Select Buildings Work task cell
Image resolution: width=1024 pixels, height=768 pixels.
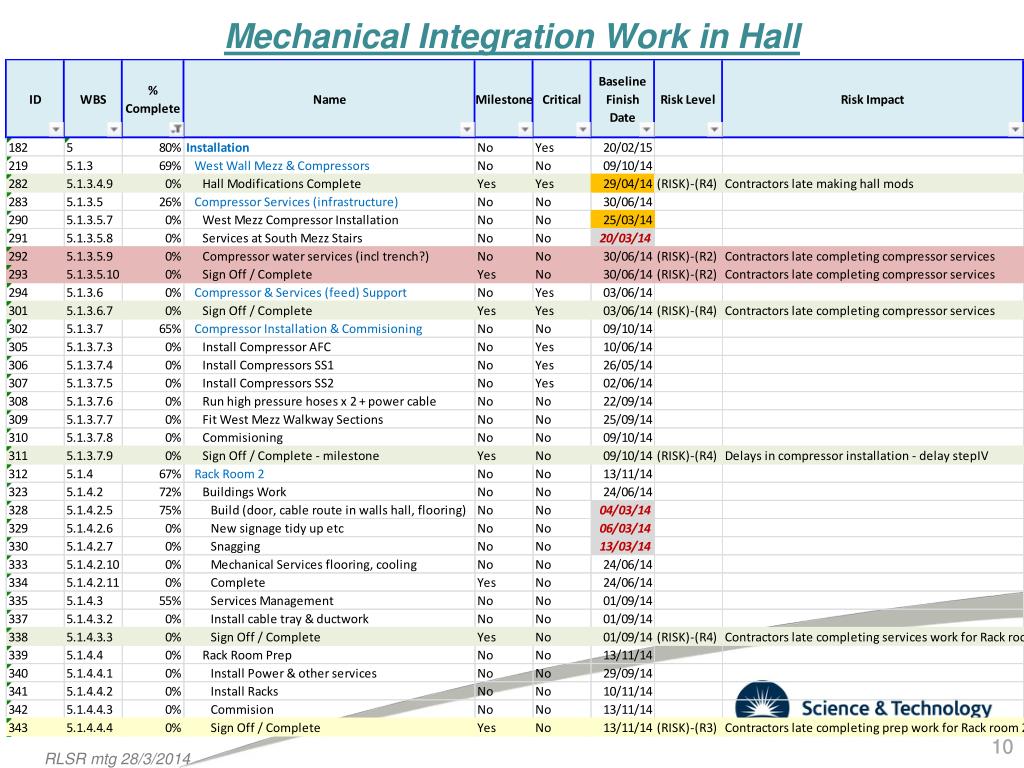[x=330, y=492]
